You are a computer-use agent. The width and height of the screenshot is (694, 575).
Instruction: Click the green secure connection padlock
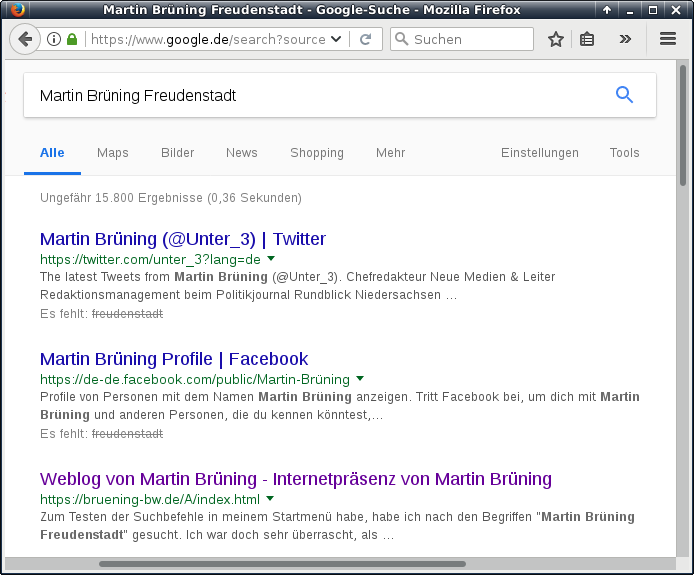pos(72,39)
